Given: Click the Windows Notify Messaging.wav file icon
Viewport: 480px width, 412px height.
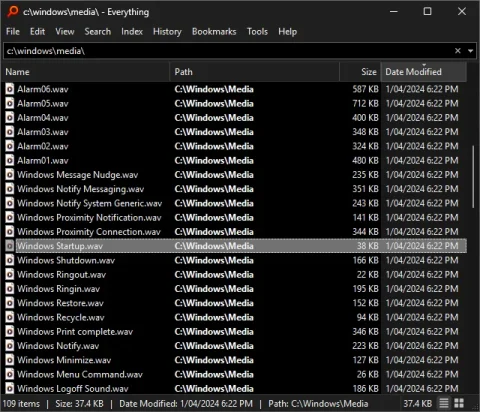Looking at the screenshot, I should [x=10, y=189].
